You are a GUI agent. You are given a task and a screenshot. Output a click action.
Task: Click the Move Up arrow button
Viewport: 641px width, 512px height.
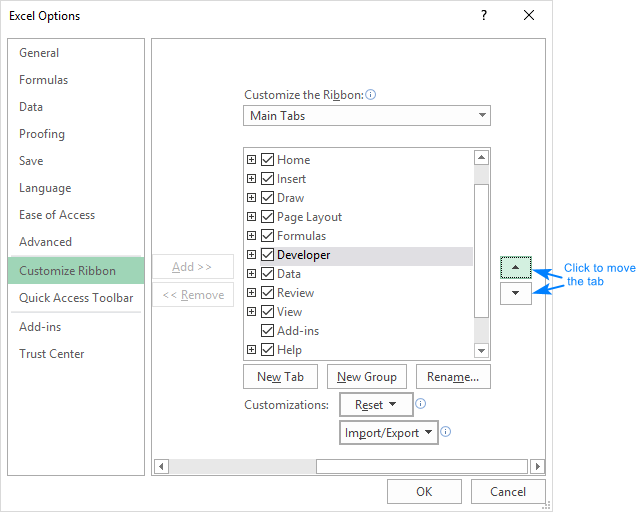[x=516, y=268]
